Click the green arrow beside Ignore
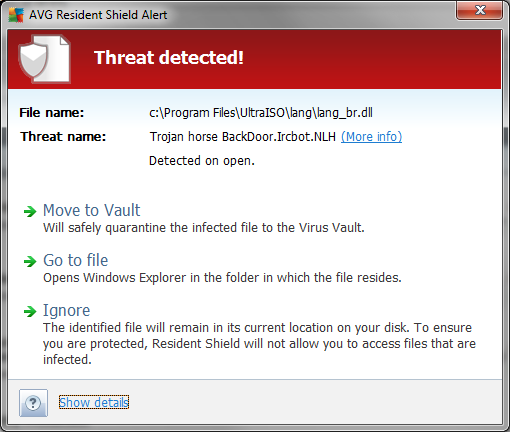The width and height of the screenshot is (510, 432). [30, 311]
